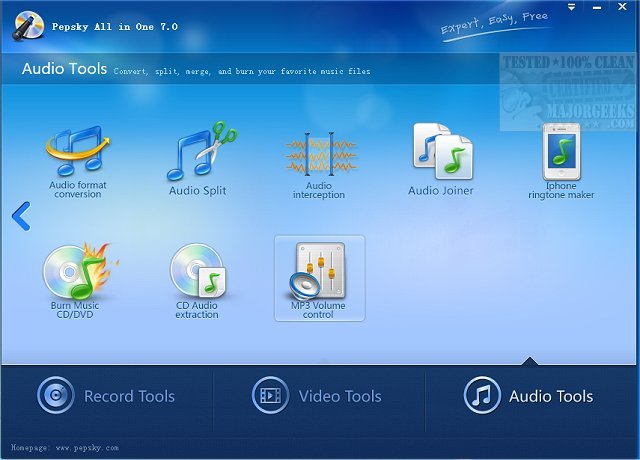
Task: Switch to Record Tools tab
Action: coord(107,396)
